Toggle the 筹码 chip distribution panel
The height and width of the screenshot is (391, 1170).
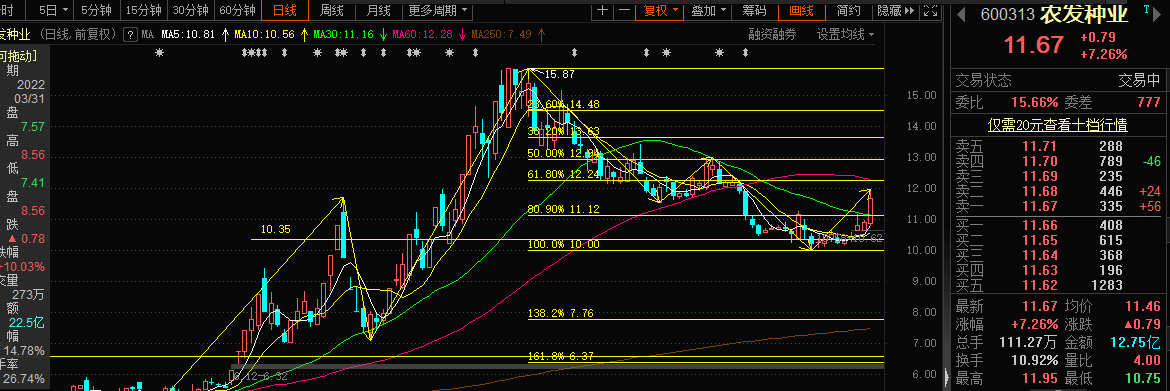coord(754,10)
